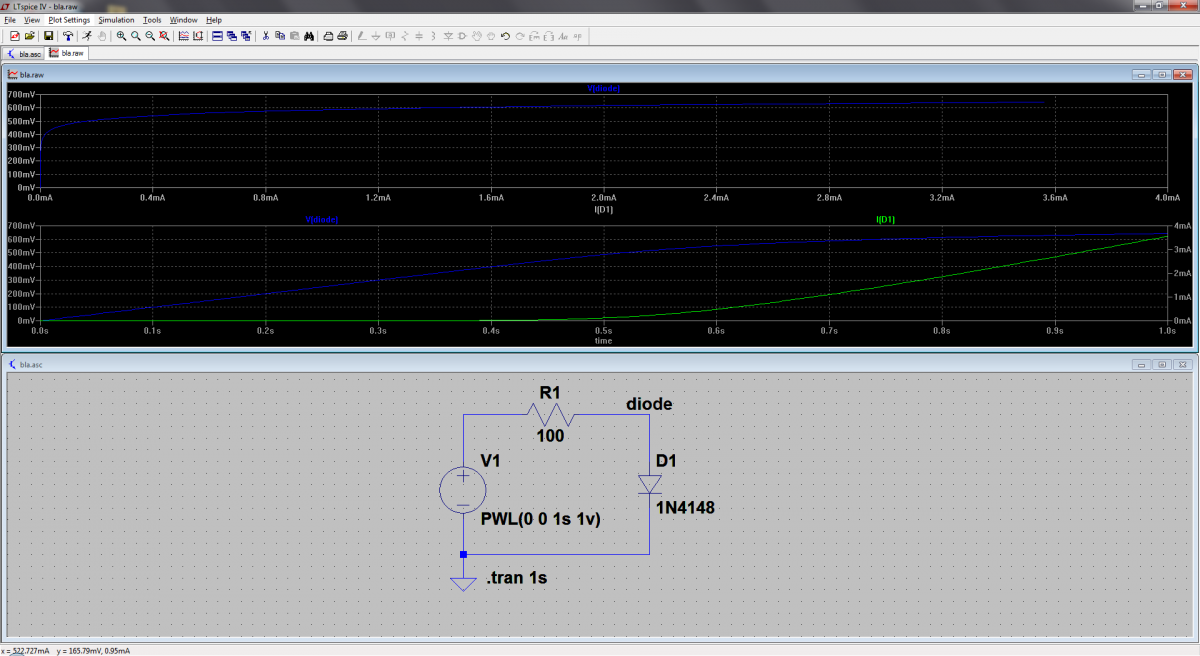The width and height of the screenshot is (1200, 656).
Task: Select the Place Resistor tool
Action: (404, 36)
